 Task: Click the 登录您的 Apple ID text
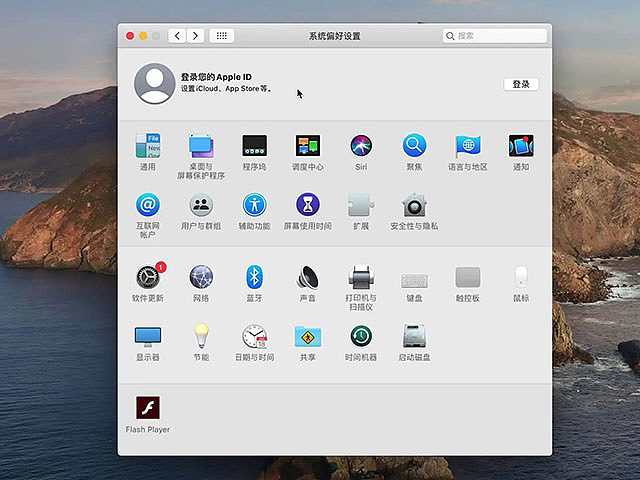(x=216, y=77)
